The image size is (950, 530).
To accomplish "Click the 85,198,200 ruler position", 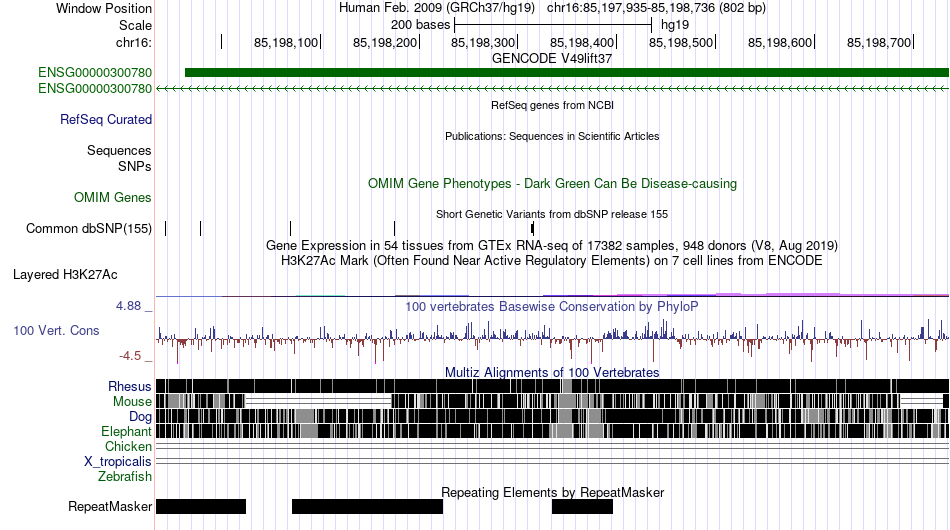I will 385,42.
